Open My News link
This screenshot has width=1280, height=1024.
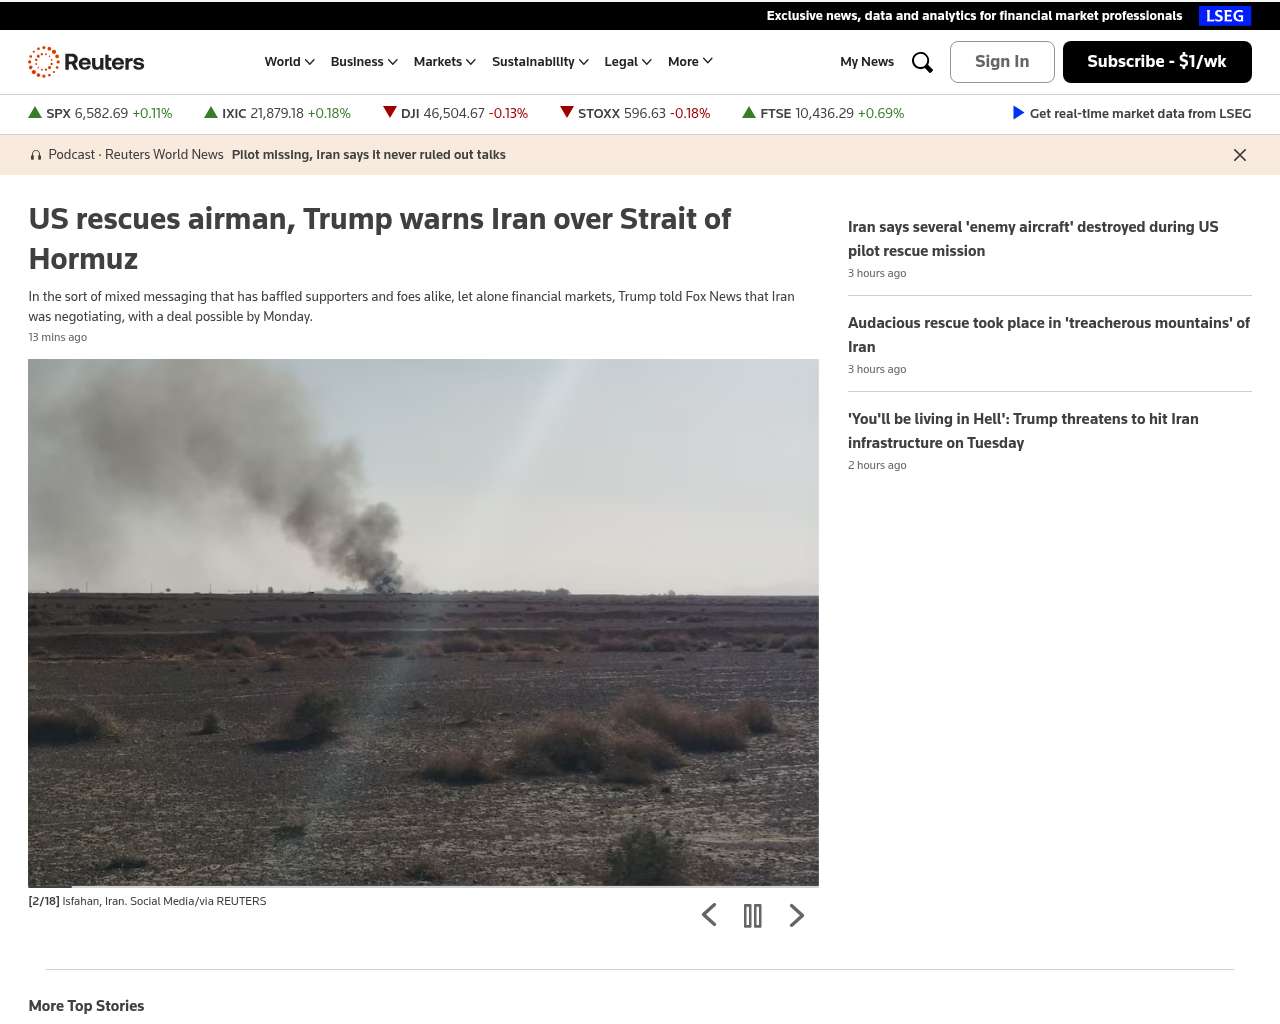click(867, 62)
